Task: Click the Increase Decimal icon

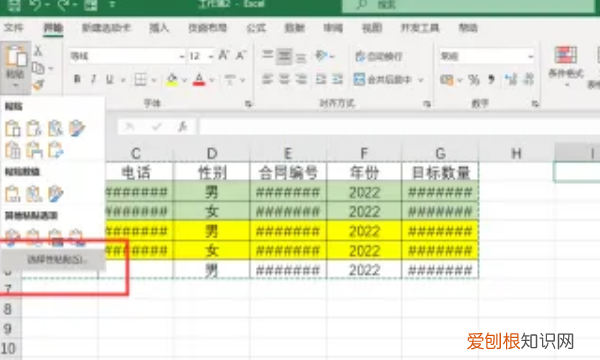Action: [510, 80]
